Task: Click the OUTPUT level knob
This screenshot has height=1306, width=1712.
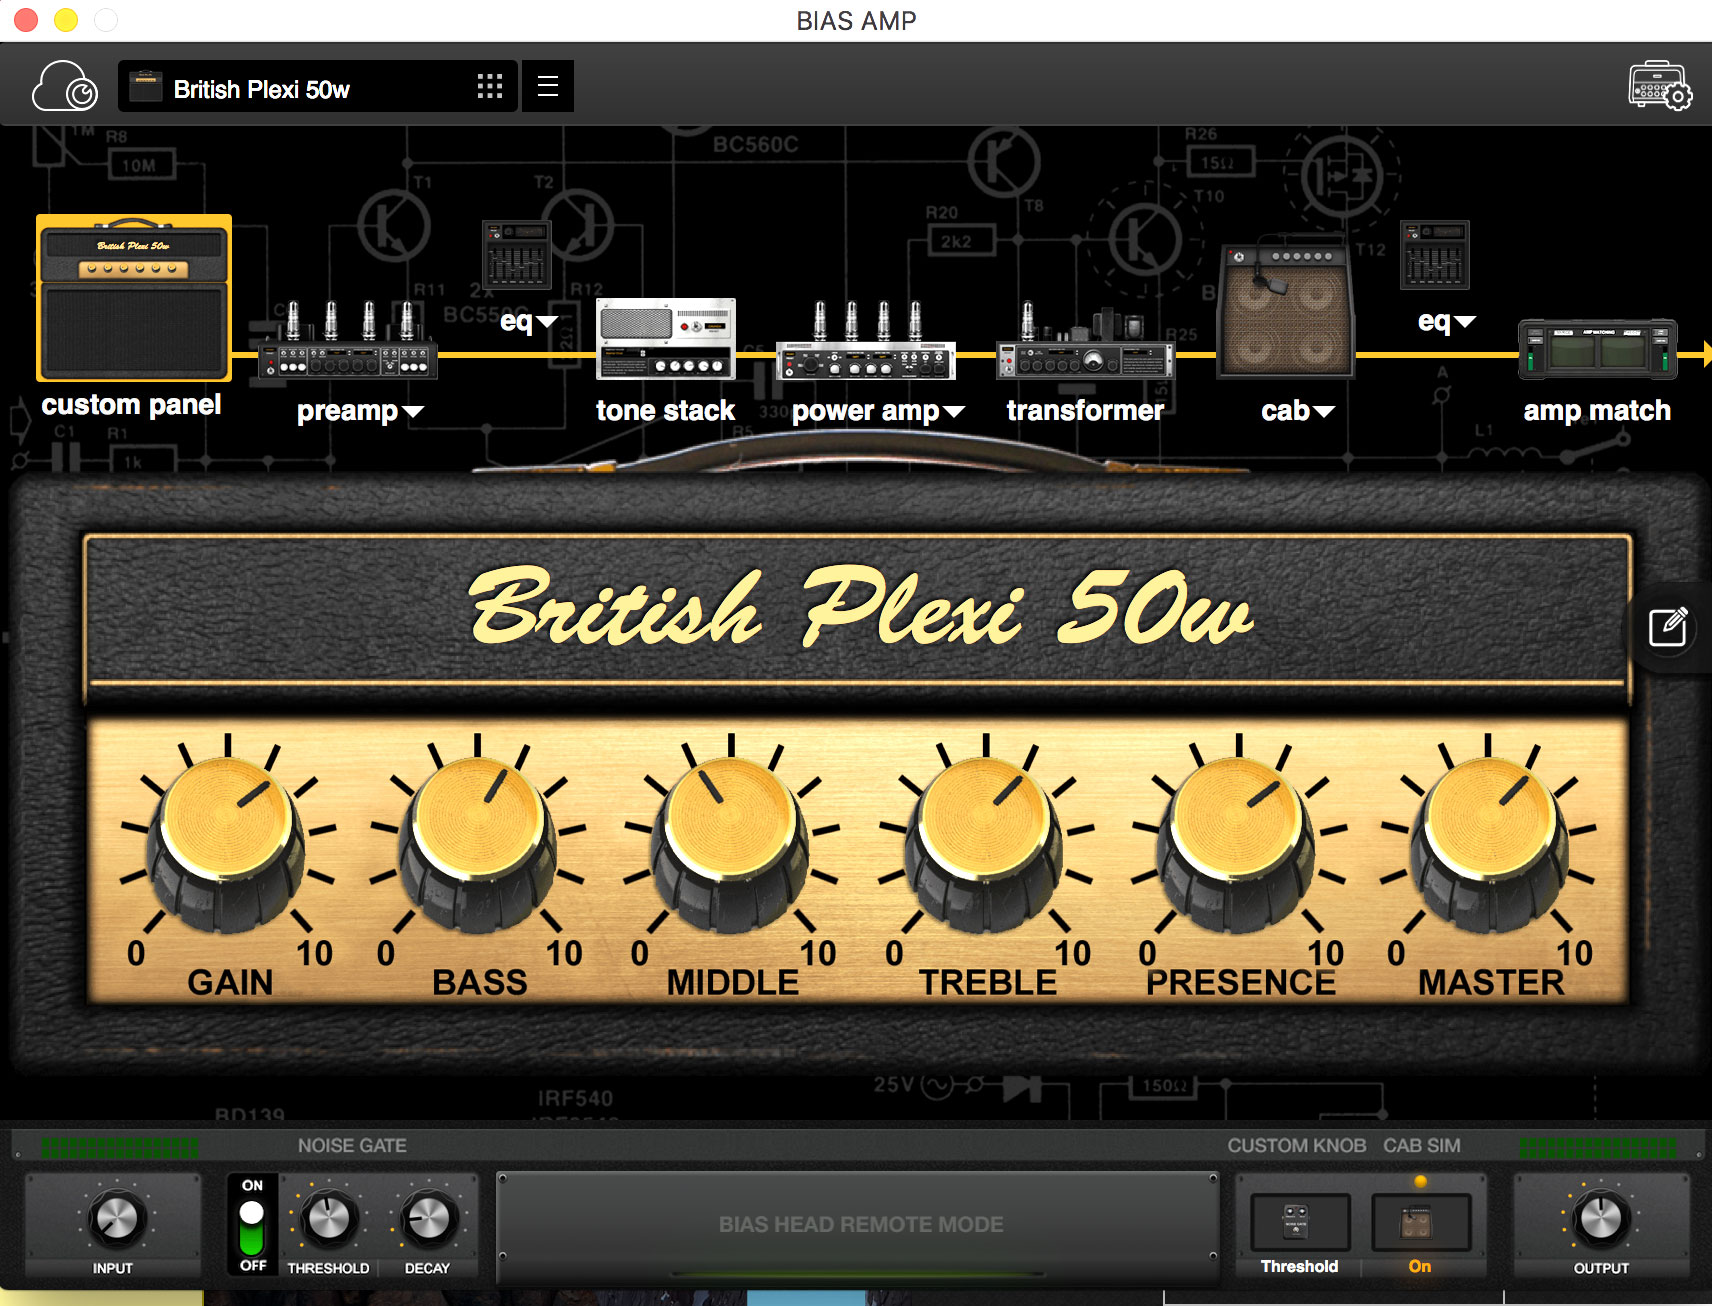Action: point(1600,1218)
